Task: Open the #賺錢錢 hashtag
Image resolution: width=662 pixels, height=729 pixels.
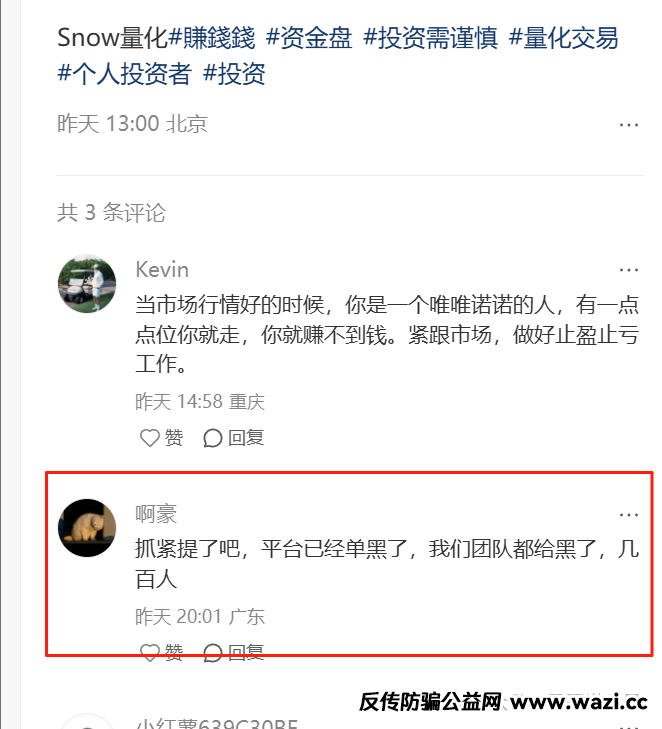Action: [x=212, y=38]
